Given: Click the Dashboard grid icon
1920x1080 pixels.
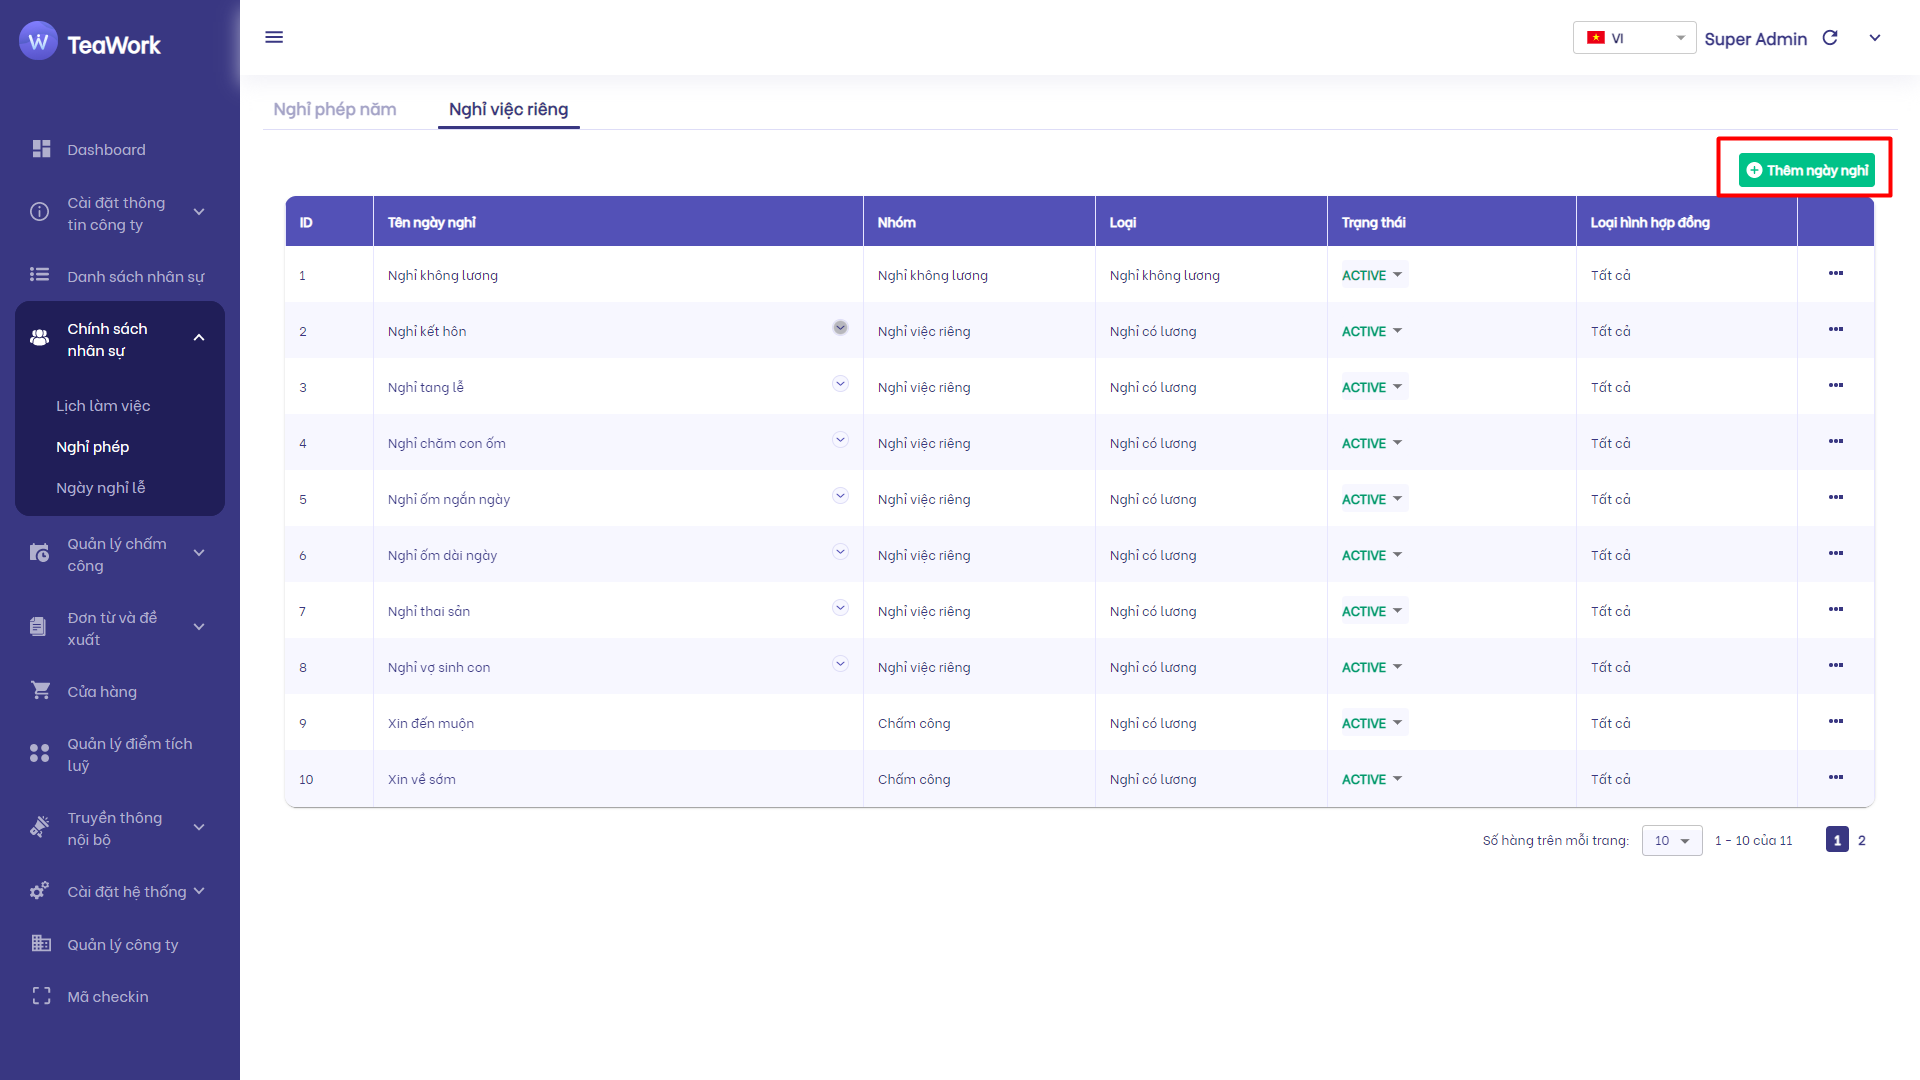Looking at the screenshot, I should pyautogui.click(x=41, y=149).
